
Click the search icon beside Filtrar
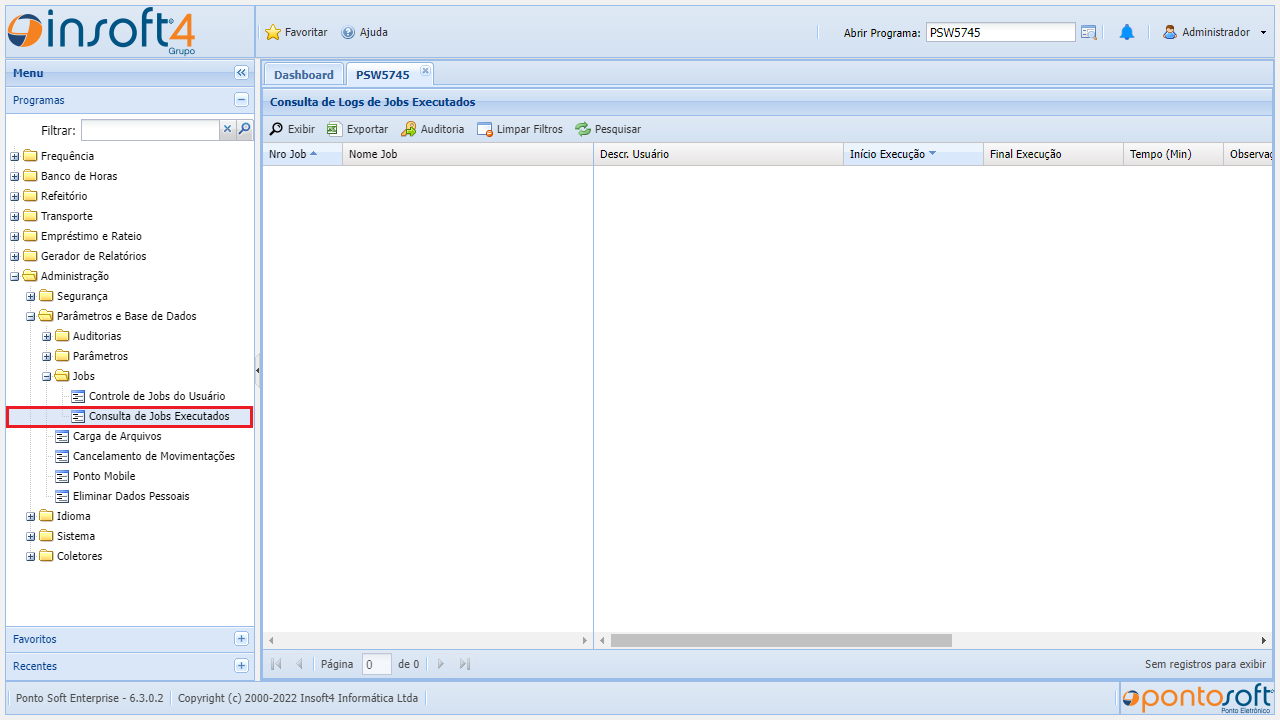[245, 129]
